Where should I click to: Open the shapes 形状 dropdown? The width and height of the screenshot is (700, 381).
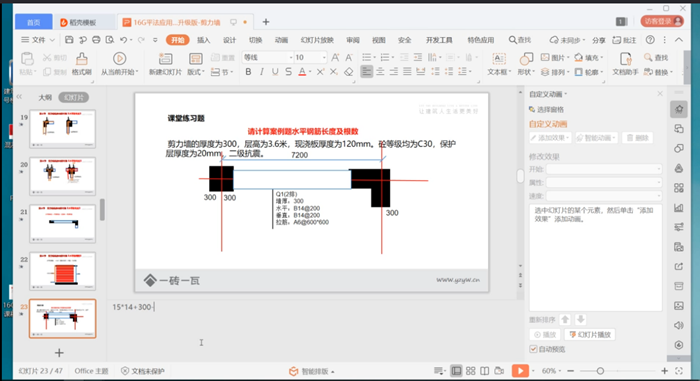pyautogui.click(x=526, y=63)
